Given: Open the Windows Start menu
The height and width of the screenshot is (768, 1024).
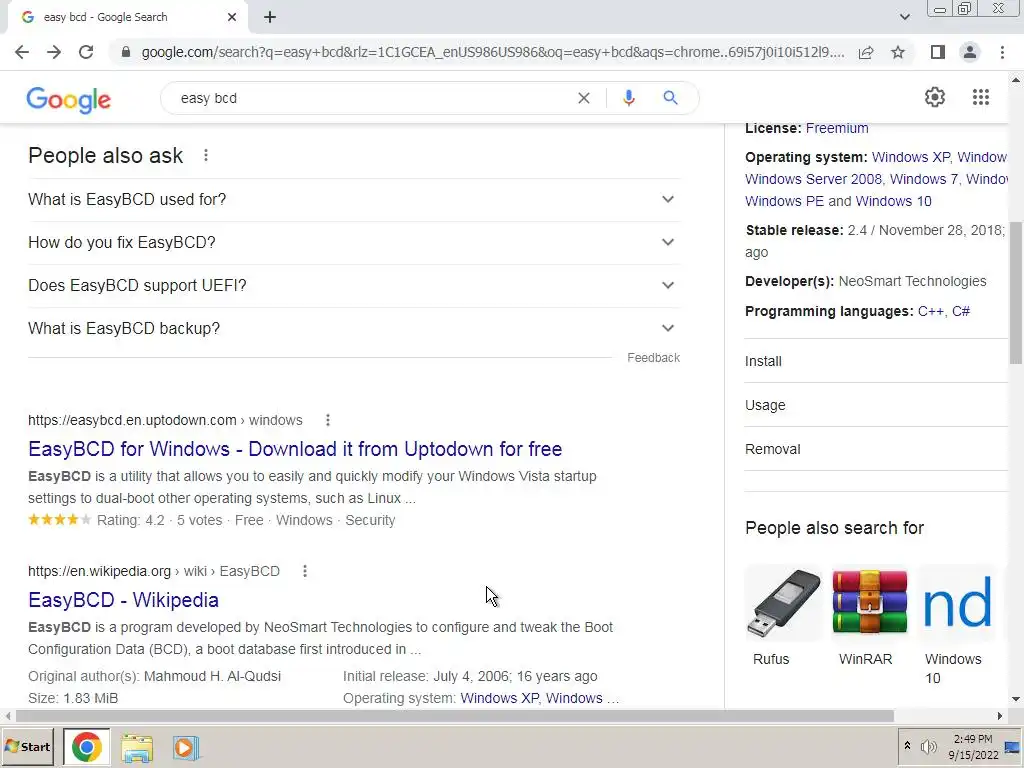Looking at the screenshot, I should tap(28, 747).
